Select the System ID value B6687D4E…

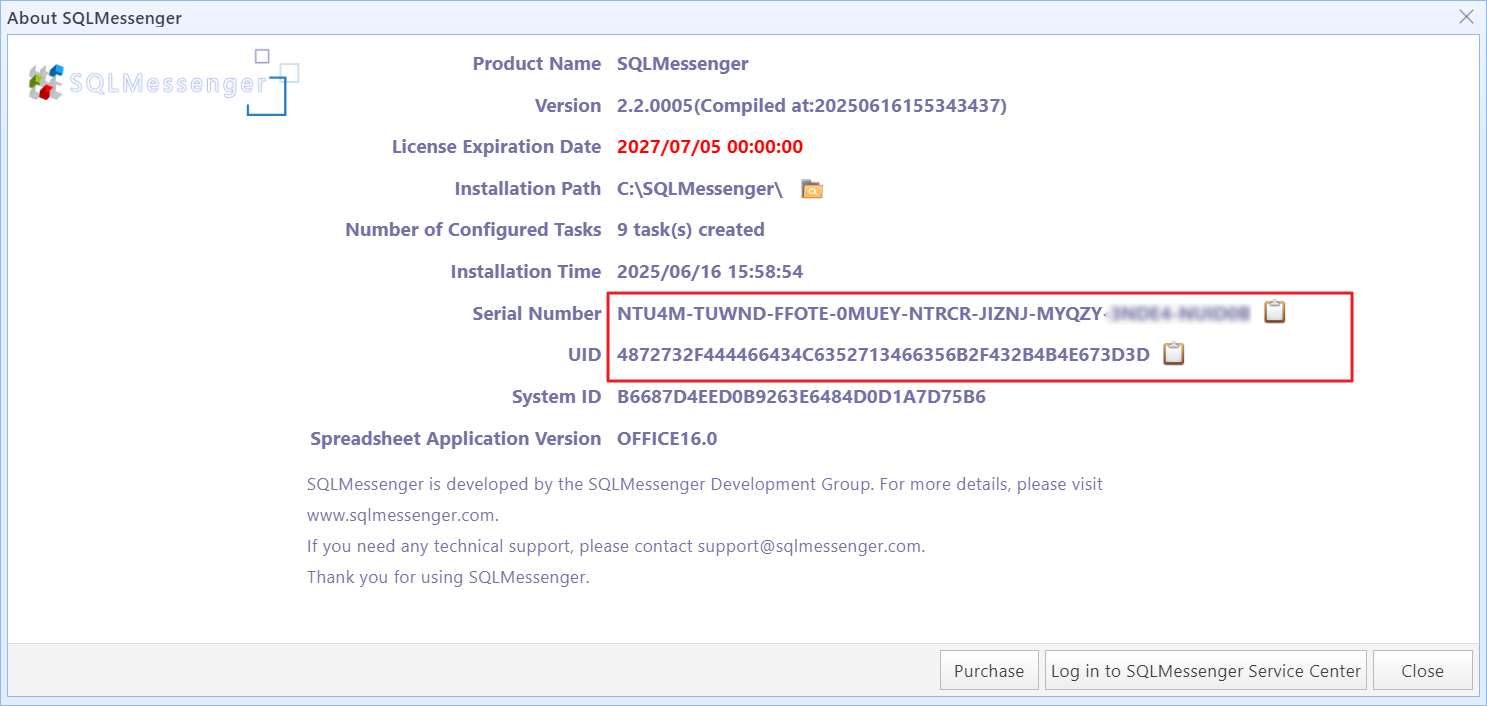click(801, 397)
